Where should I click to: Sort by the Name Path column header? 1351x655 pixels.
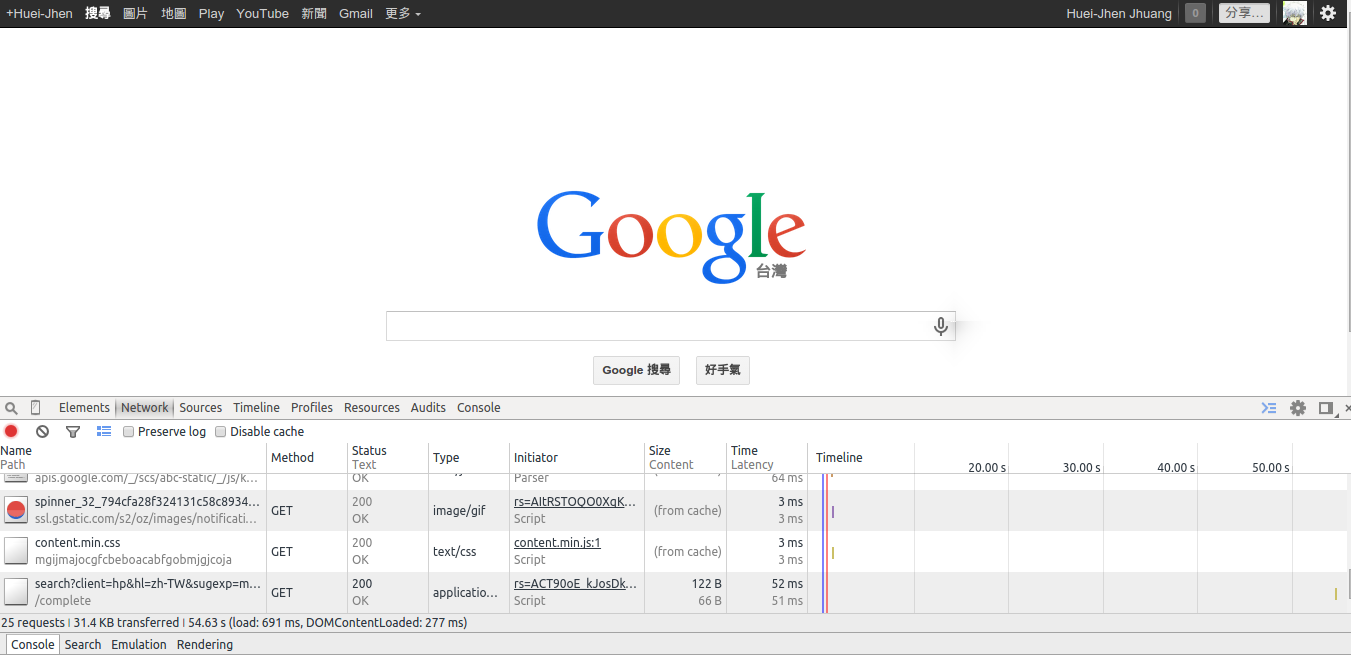click(133, 458)
